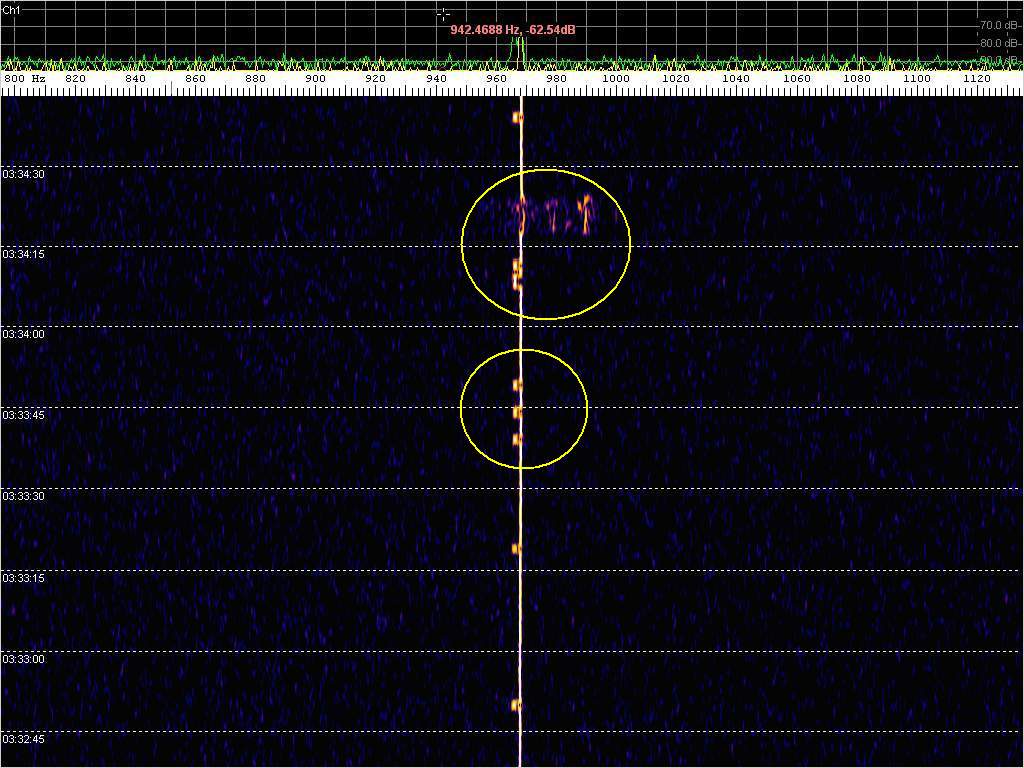This screenshot has width=1024, height=768.
Task: Click the crosshair cursor in the spectrum graph
Action: point(443,14)
